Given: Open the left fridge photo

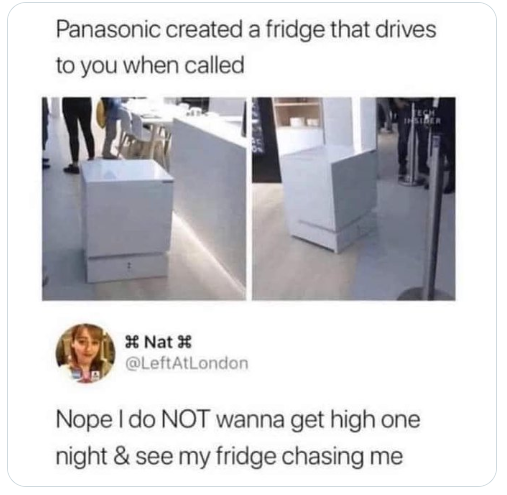Looking at the screenshot, I should pos(144,199).
